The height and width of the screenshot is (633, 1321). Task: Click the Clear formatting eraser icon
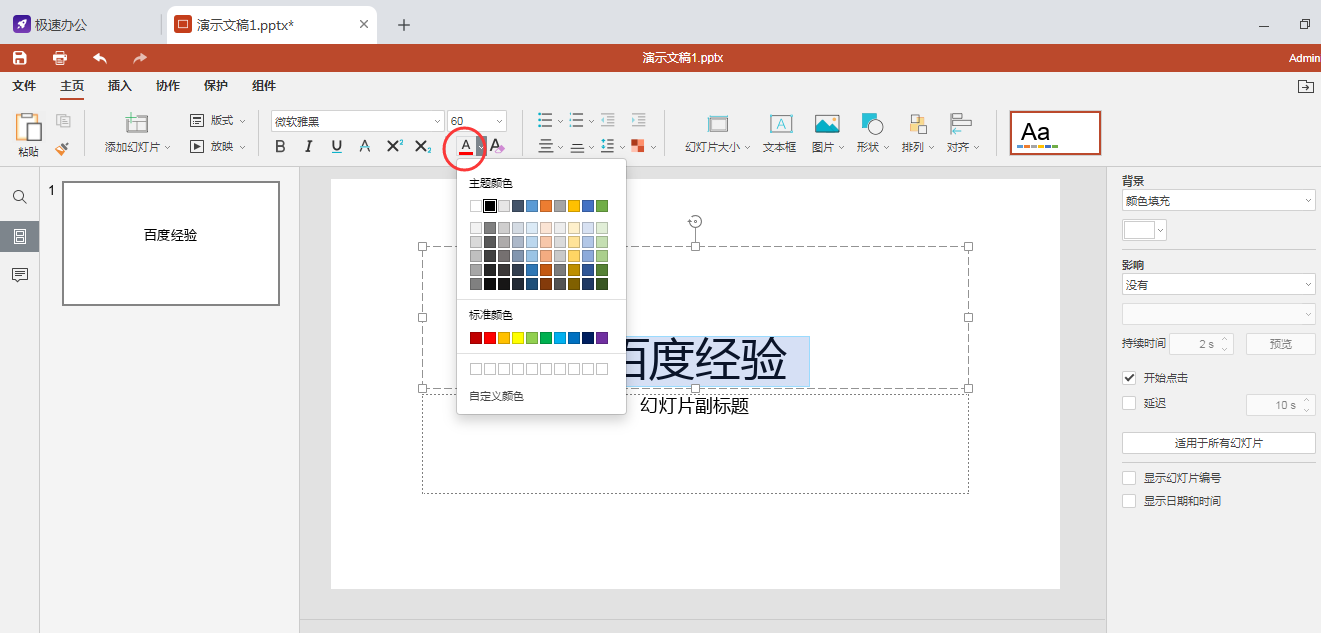pyautogui.click(x=497, y=147)
